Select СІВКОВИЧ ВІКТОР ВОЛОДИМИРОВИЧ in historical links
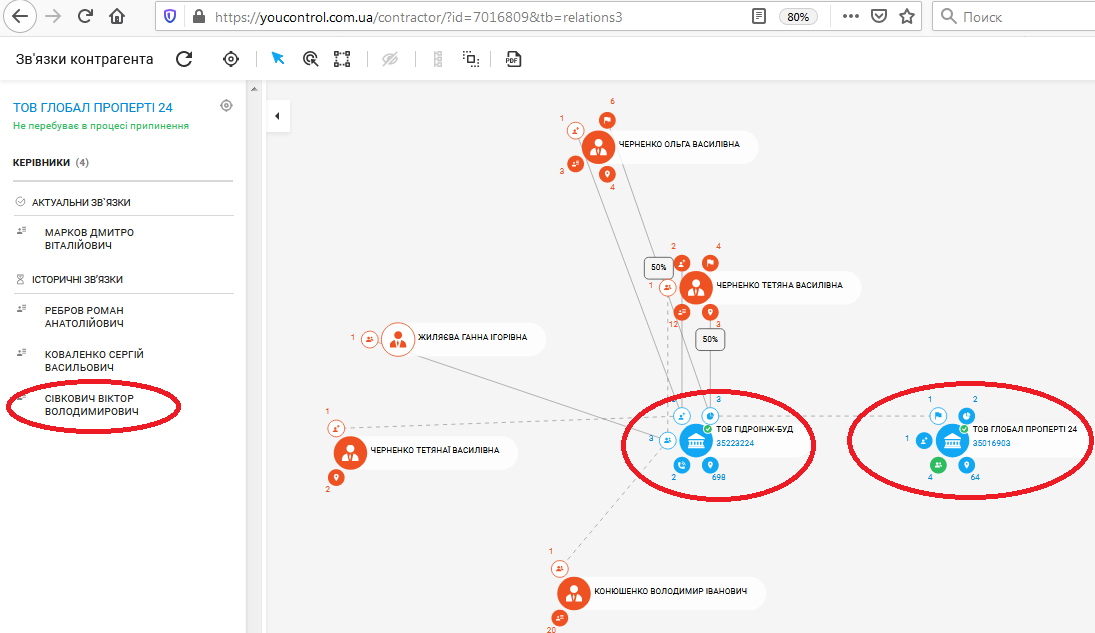Screen dimensions: 1095x633 tap(91, 405)
